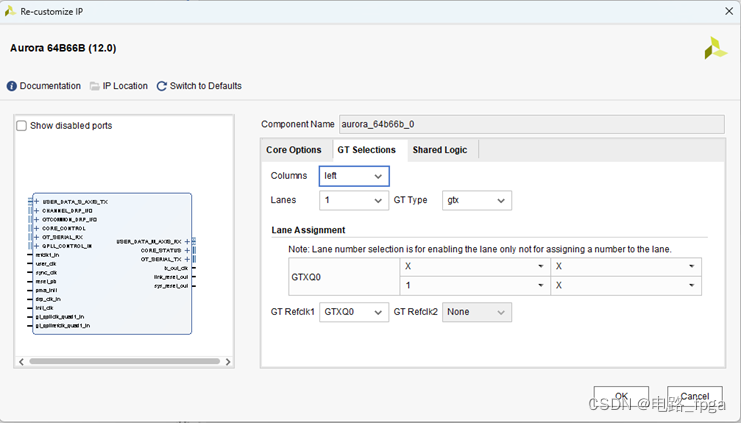Expand the GTCOMMON_DRP_IF plus icon
This screenshot has height=423, width=741.
36,220
